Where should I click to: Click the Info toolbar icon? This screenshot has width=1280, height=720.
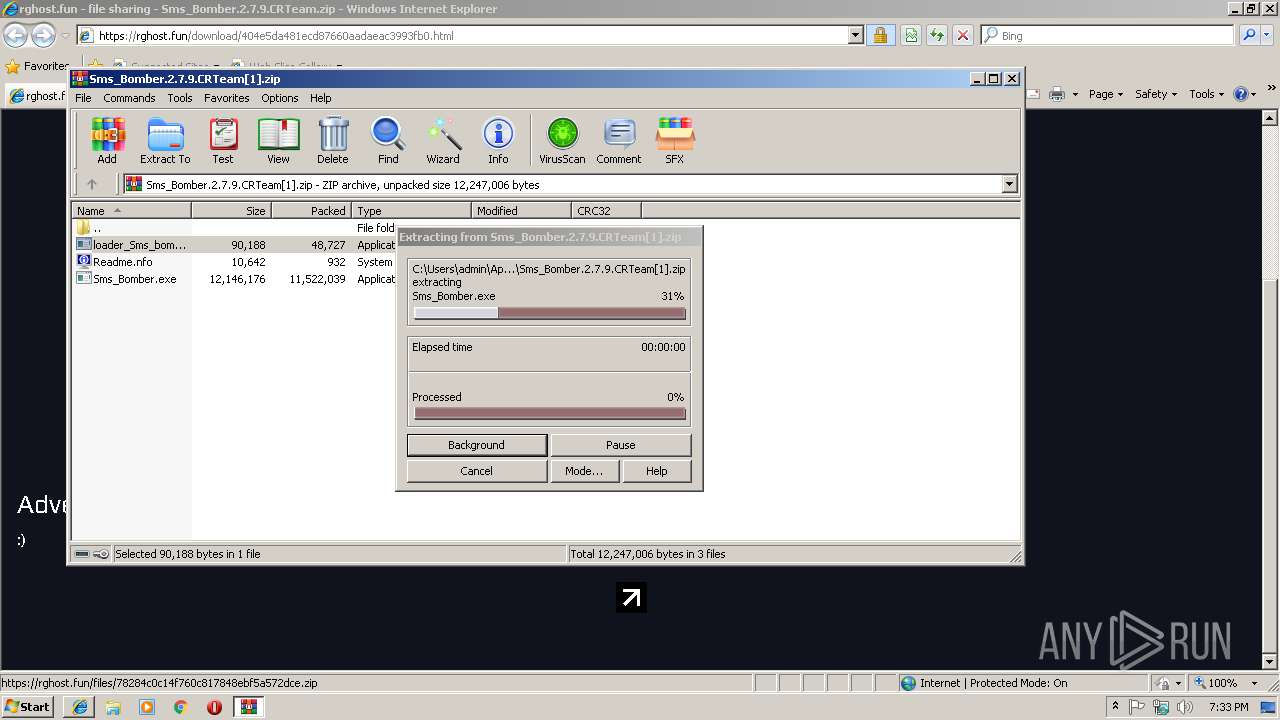pyautogui.click(x=498, y=140)
